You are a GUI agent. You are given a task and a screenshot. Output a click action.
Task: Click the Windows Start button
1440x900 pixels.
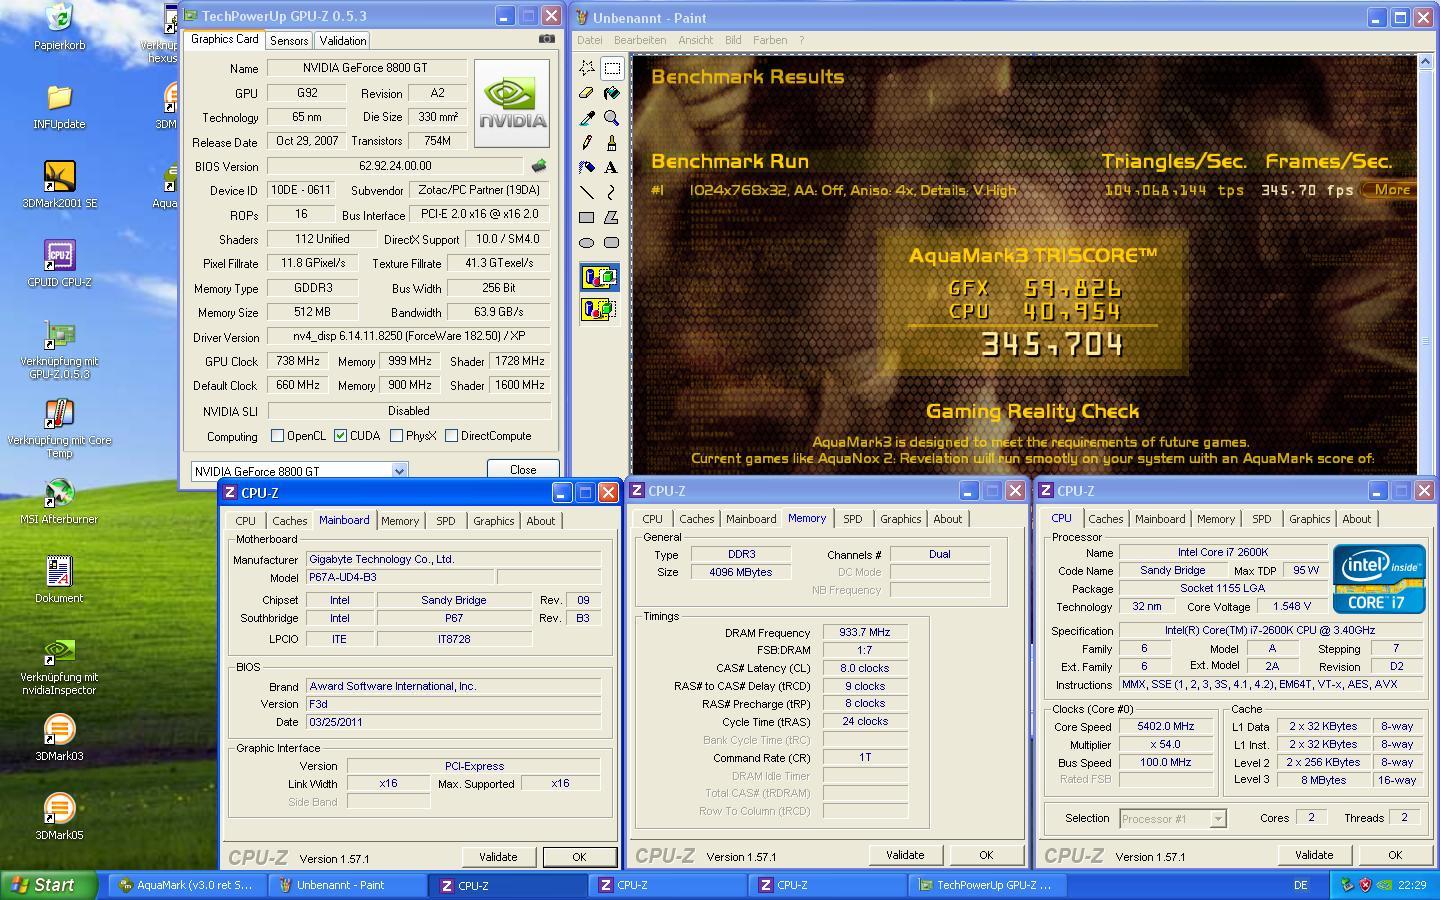(x=49, y=885)
